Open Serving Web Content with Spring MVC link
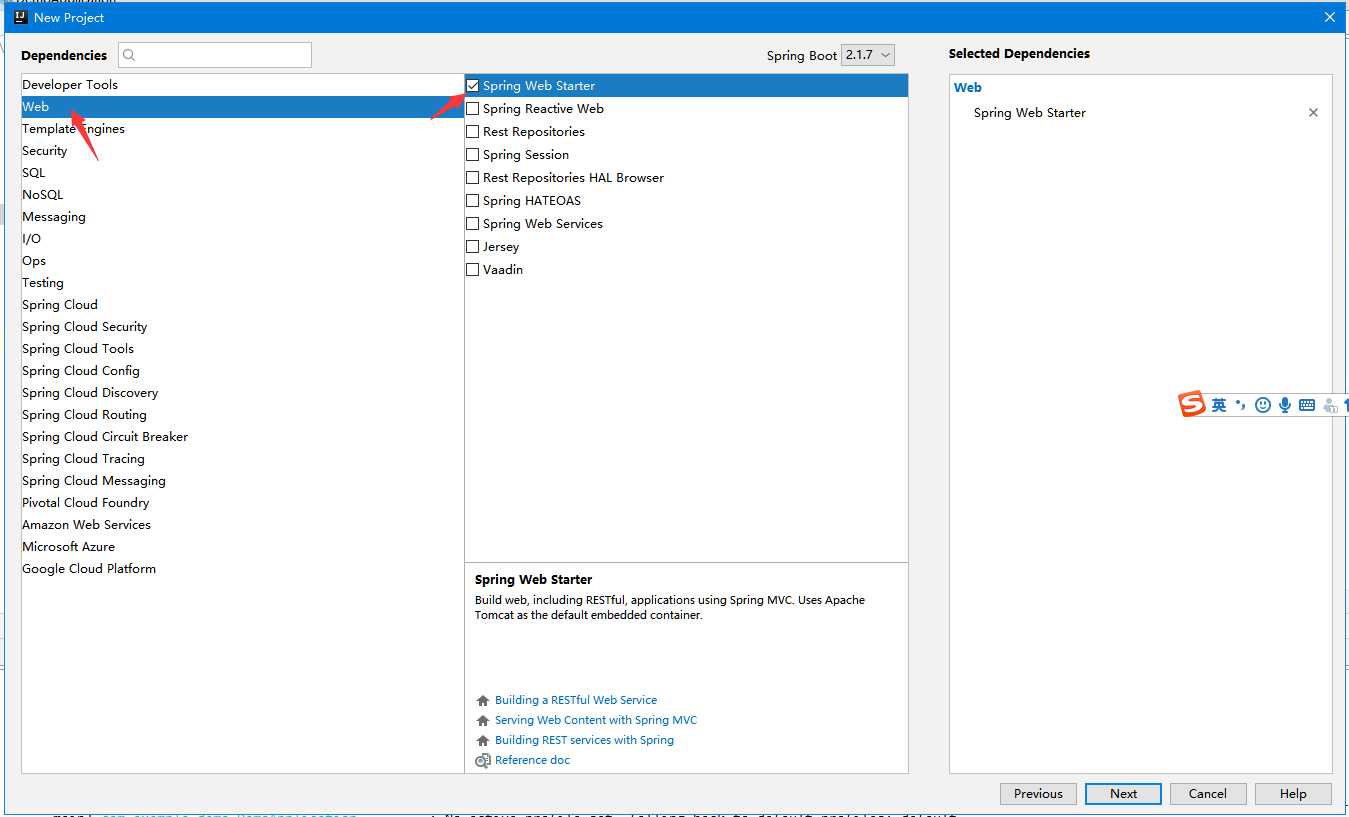This screenshot has height=817, width=1349. tap(596, 721)
